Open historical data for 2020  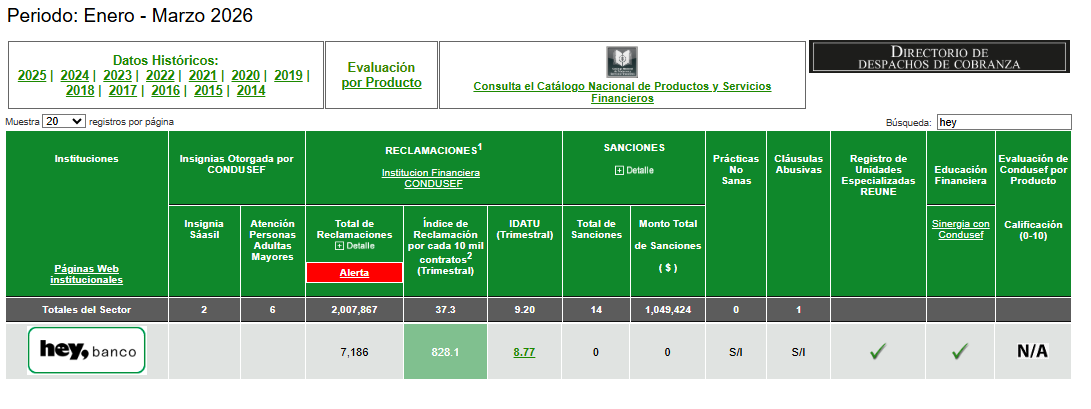click(x=246, y=75)
